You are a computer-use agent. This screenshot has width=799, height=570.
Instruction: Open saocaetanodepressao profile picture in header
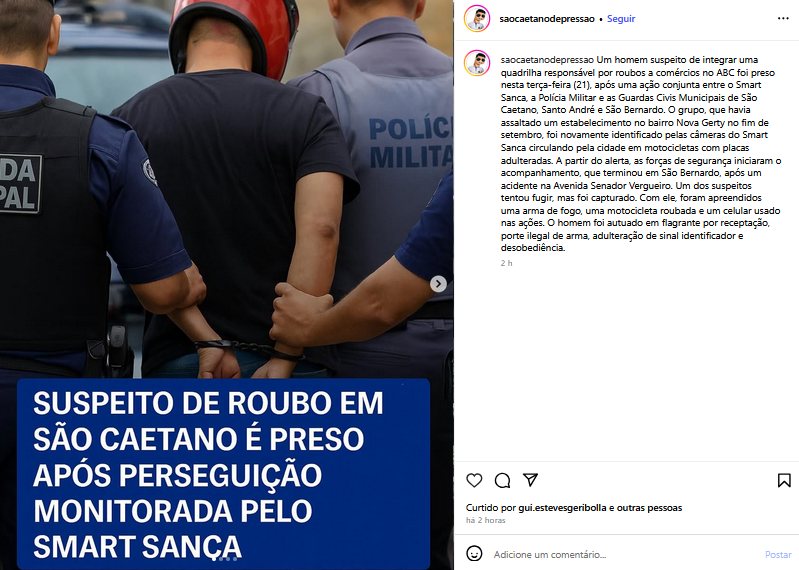point(477,19)
